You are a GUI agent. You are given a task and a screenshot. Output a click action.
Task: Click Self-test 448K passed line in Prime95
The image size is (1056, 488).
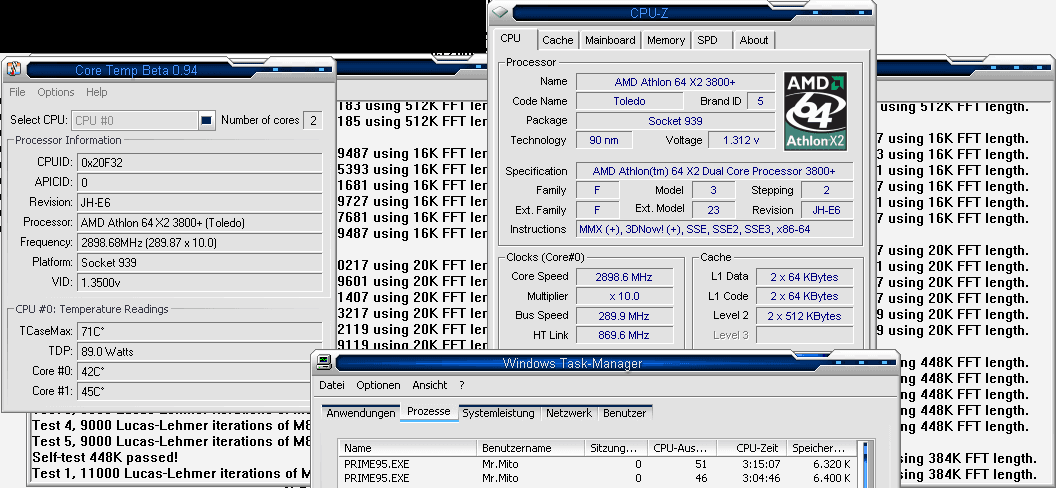(105, 458)
